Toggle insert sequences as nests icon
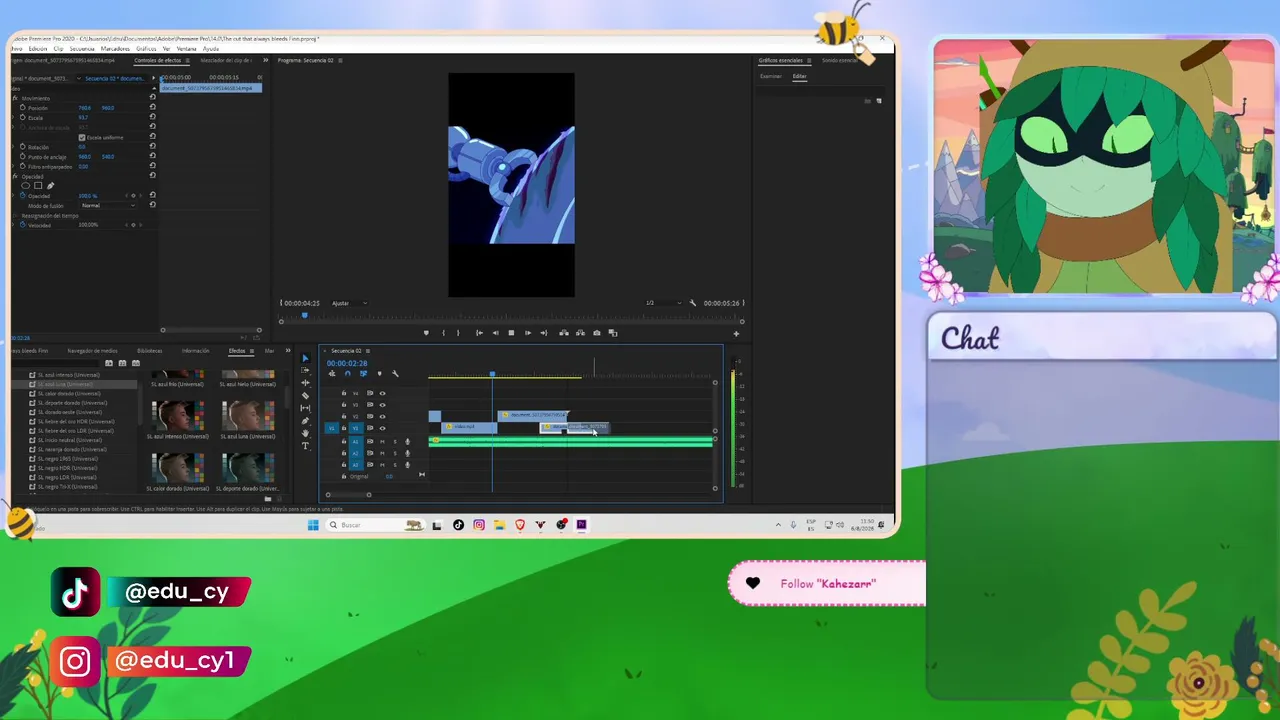 [x=332, y=374]
